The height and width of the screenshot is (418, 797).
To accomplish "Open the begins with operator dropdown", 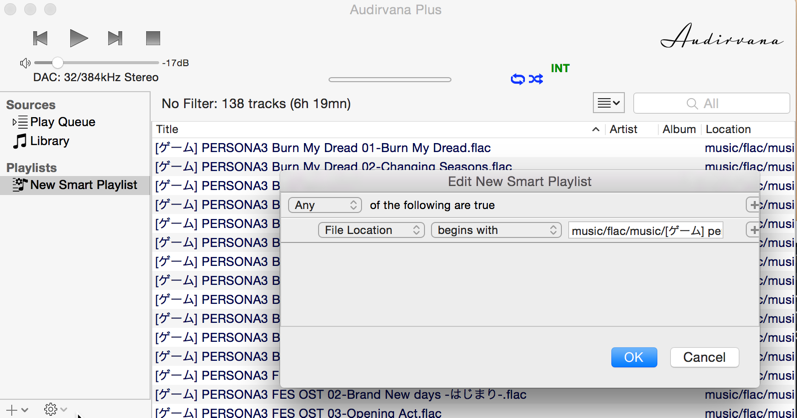I will (496, 230).
